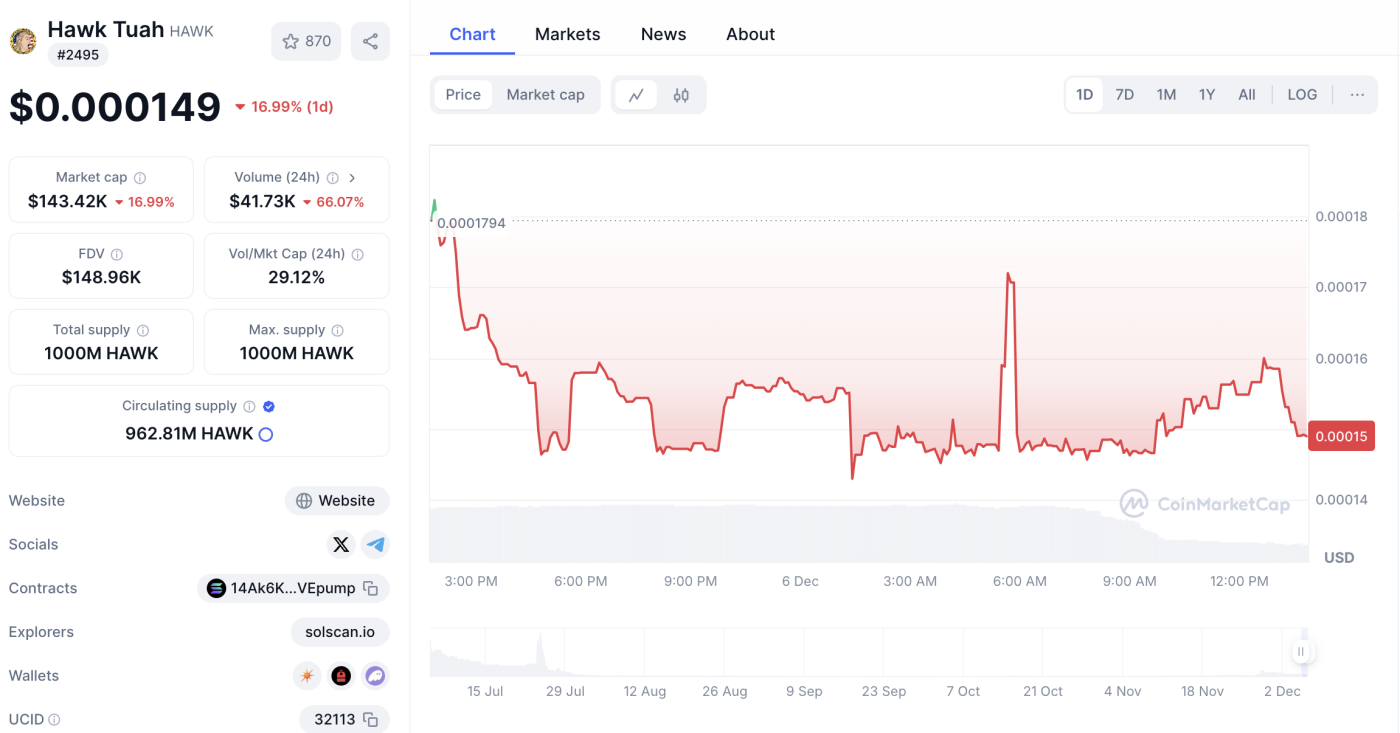This screenshot has width=1400, height=733.
Task: Click the current price tag 0.00015
Action: pyautogui.click(x=1341, y=436)
